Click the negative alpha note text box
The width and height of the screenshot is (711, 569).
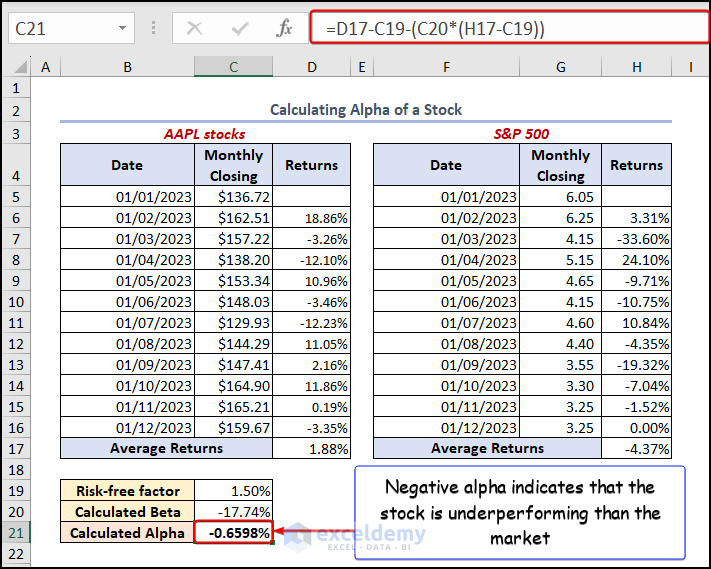click(x=520, y=512)
